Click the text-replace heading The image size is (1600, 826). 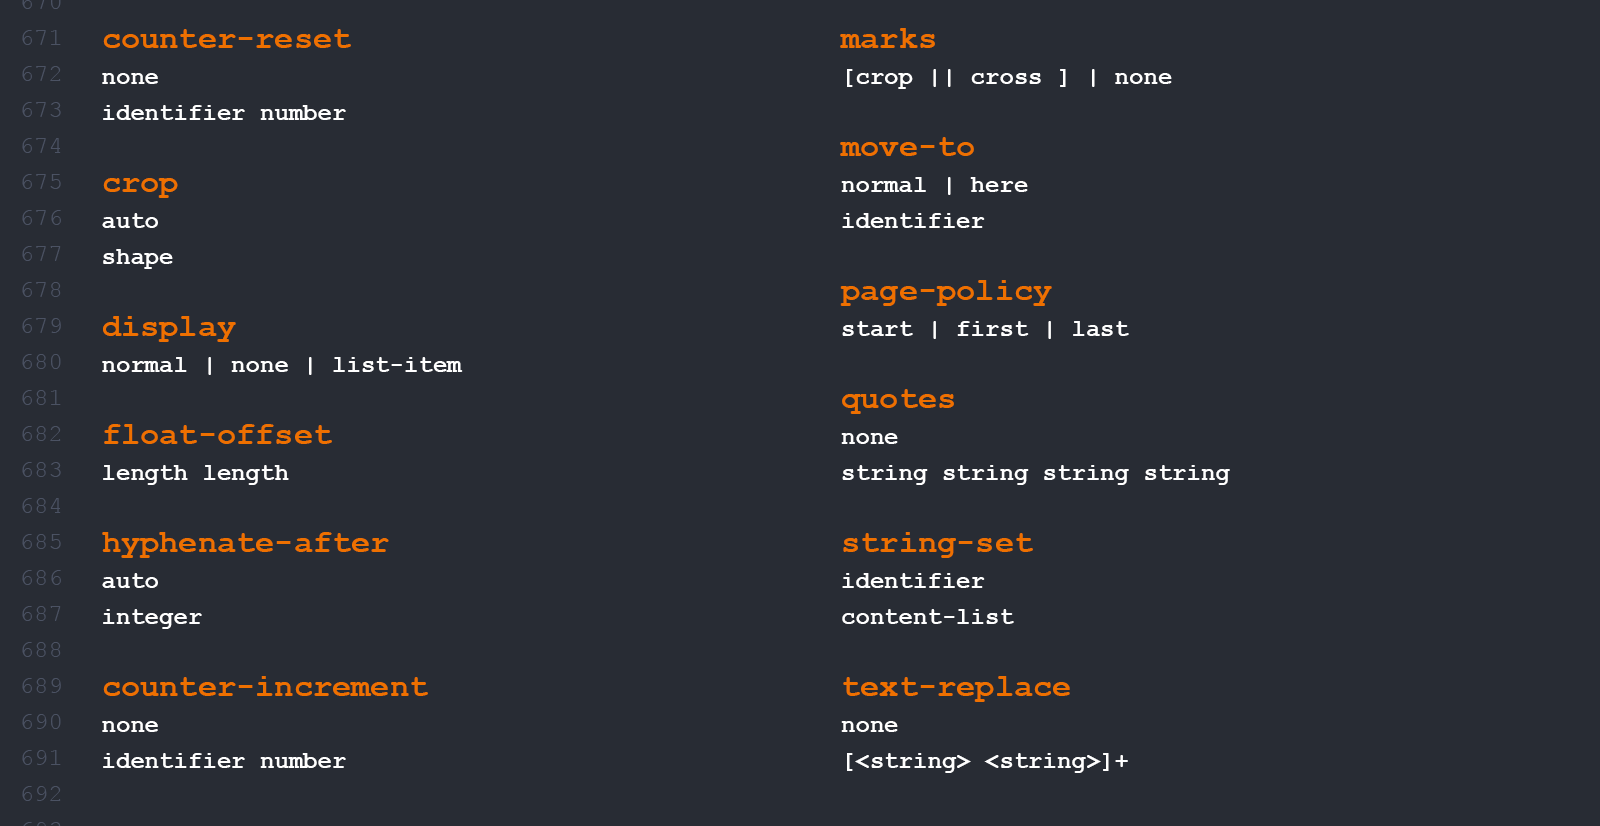956,688
